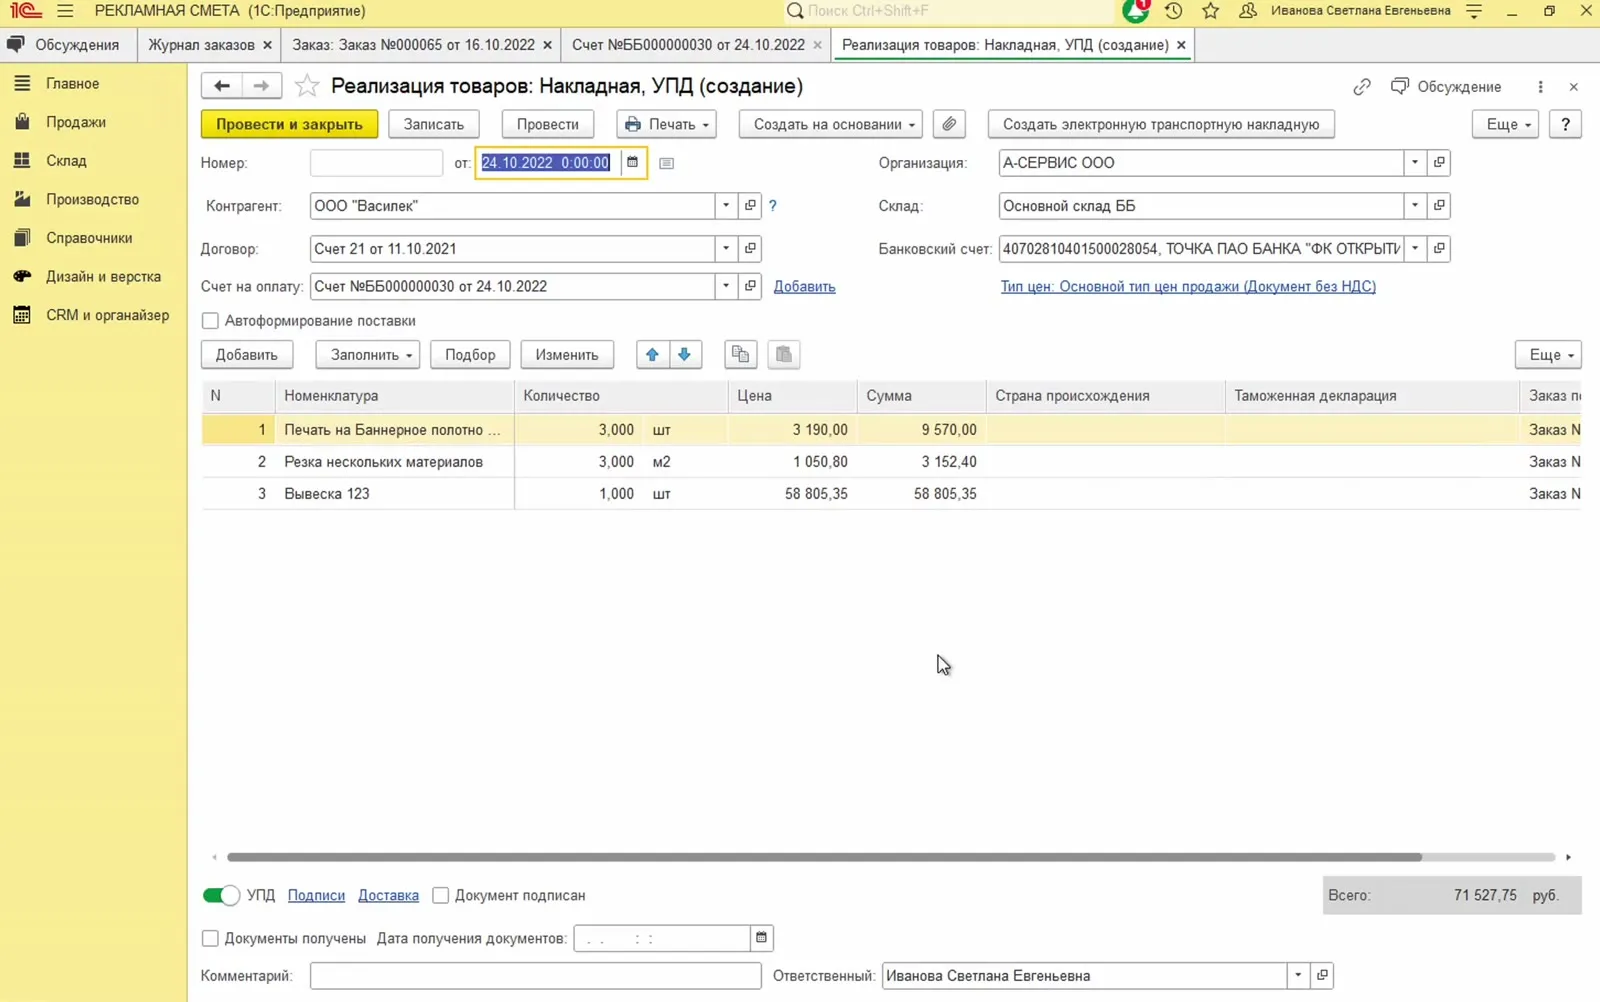The width and height of the screenshot is (1600, 1002).
Task: Click the Записать button
Action: (x=433, y=124)
